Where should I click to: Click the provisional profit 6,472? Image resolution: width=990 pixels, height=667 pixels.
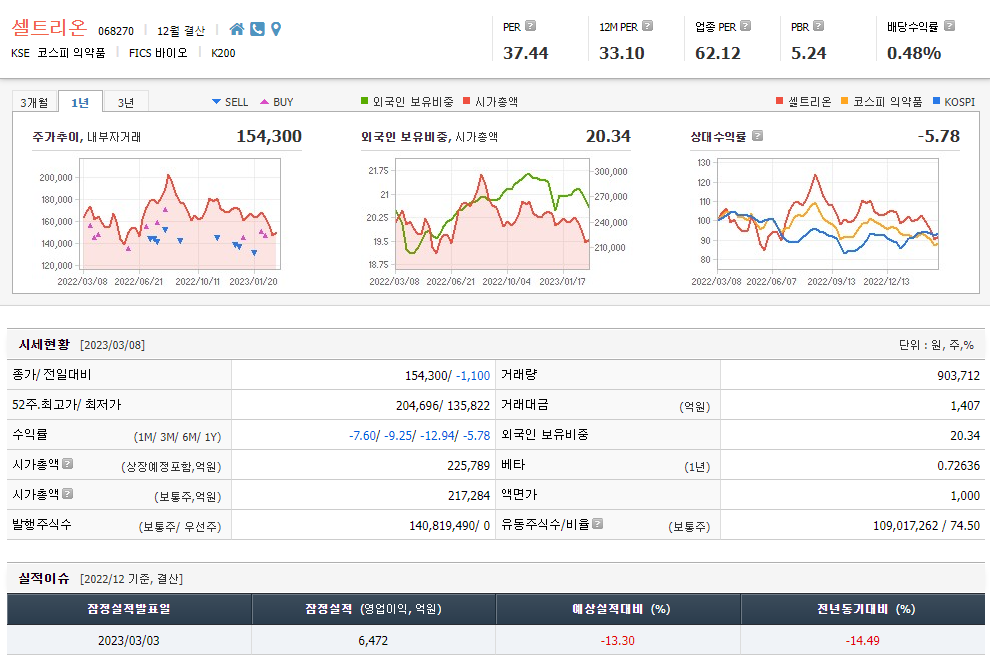coord(373,640)
